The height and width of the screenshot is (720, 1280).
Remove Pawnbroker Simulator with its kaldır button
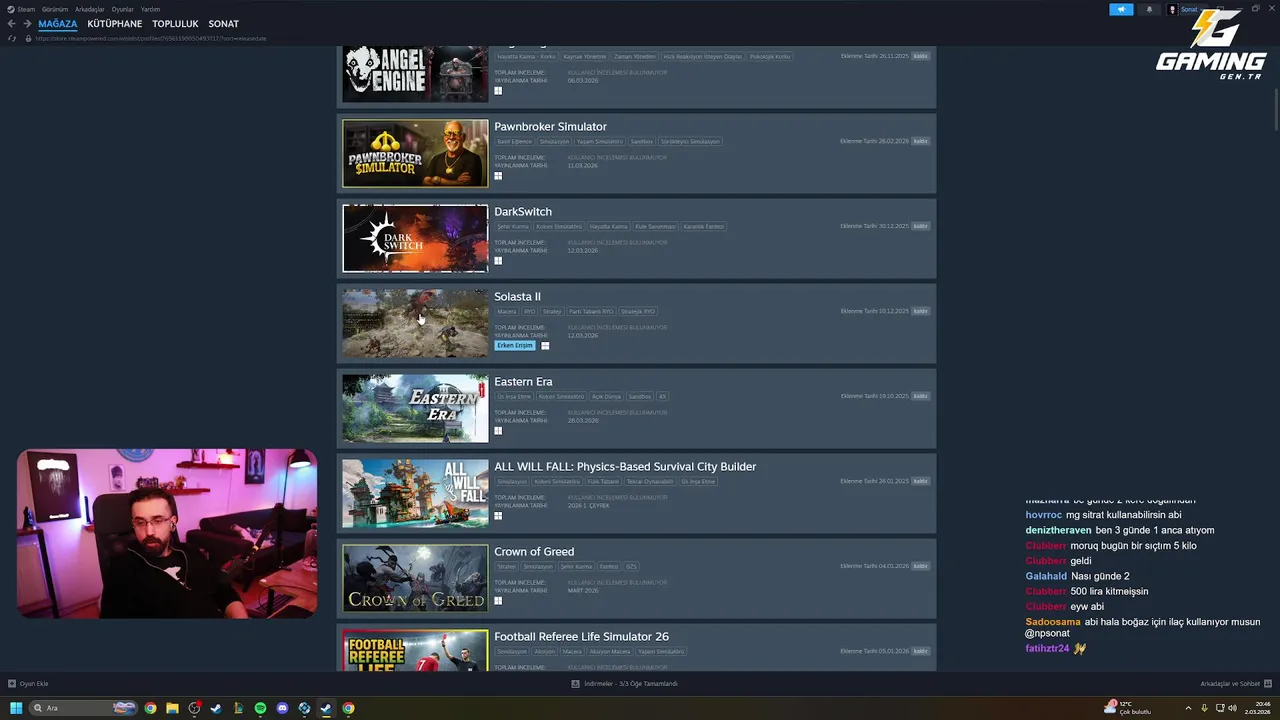[921, 141]
